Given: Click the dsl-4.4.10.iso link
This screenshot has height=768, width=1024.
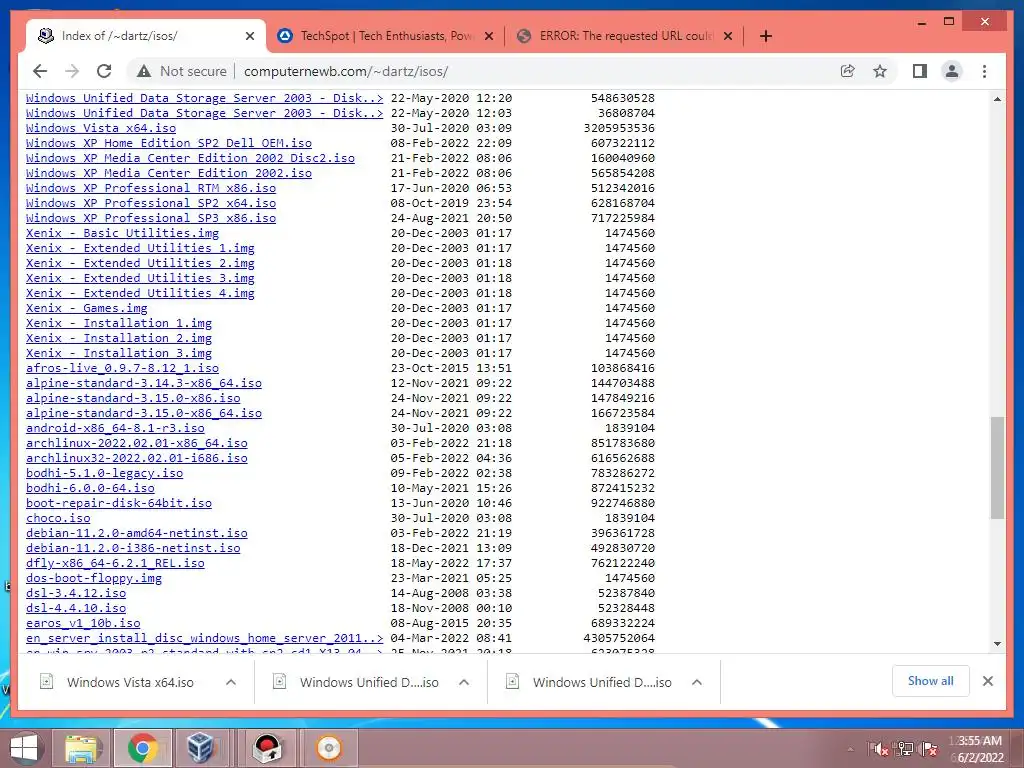Looking at the screenshot, I should click(76, 609).
